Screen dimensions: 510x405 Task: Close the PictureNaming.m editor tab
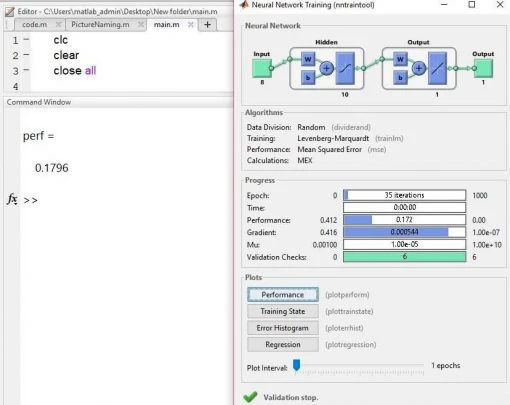click(141, 24)
